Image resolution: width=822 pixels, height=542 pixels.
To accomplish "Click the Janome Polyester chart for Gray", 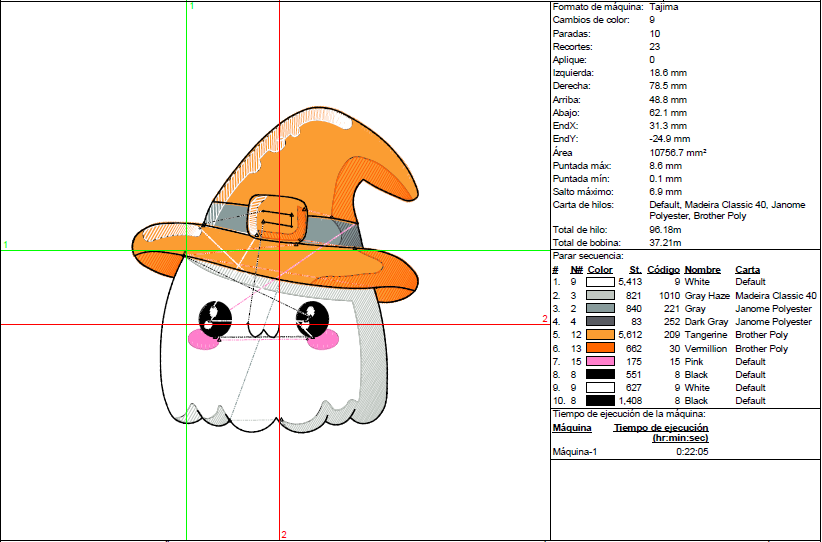I will pyautogui.click(x=773, y=309).
